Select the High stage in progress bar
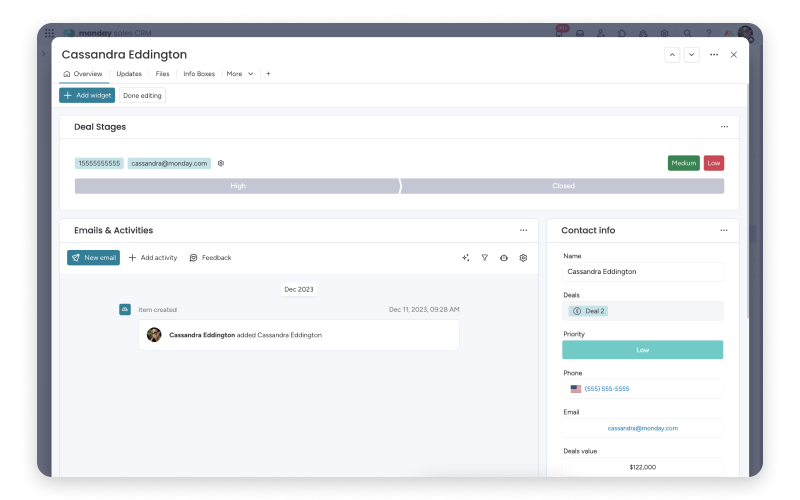This screenshot has height=500, width=800. click(238, 186)
